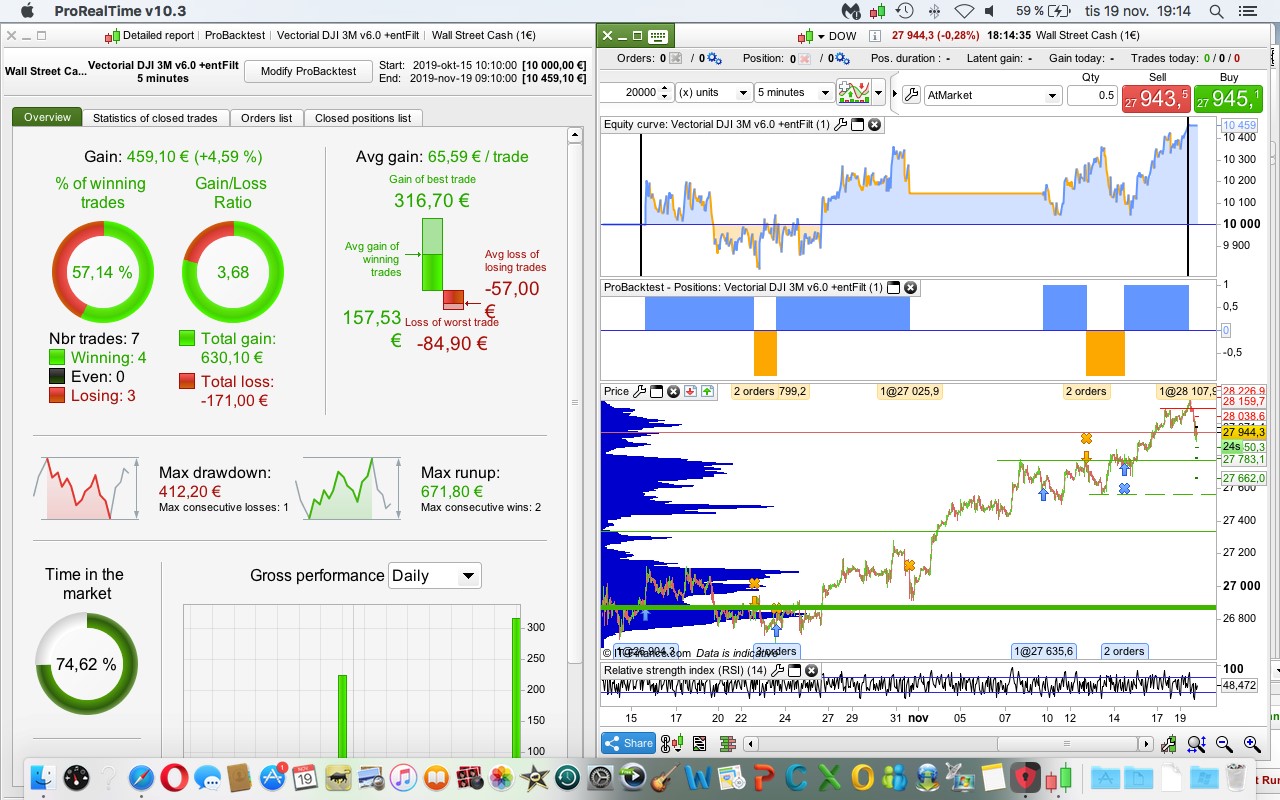Viewport: 1280px width, 800px height.
Task: Close the ProBacktest Positions panel
Action: (x=910, y=288)
